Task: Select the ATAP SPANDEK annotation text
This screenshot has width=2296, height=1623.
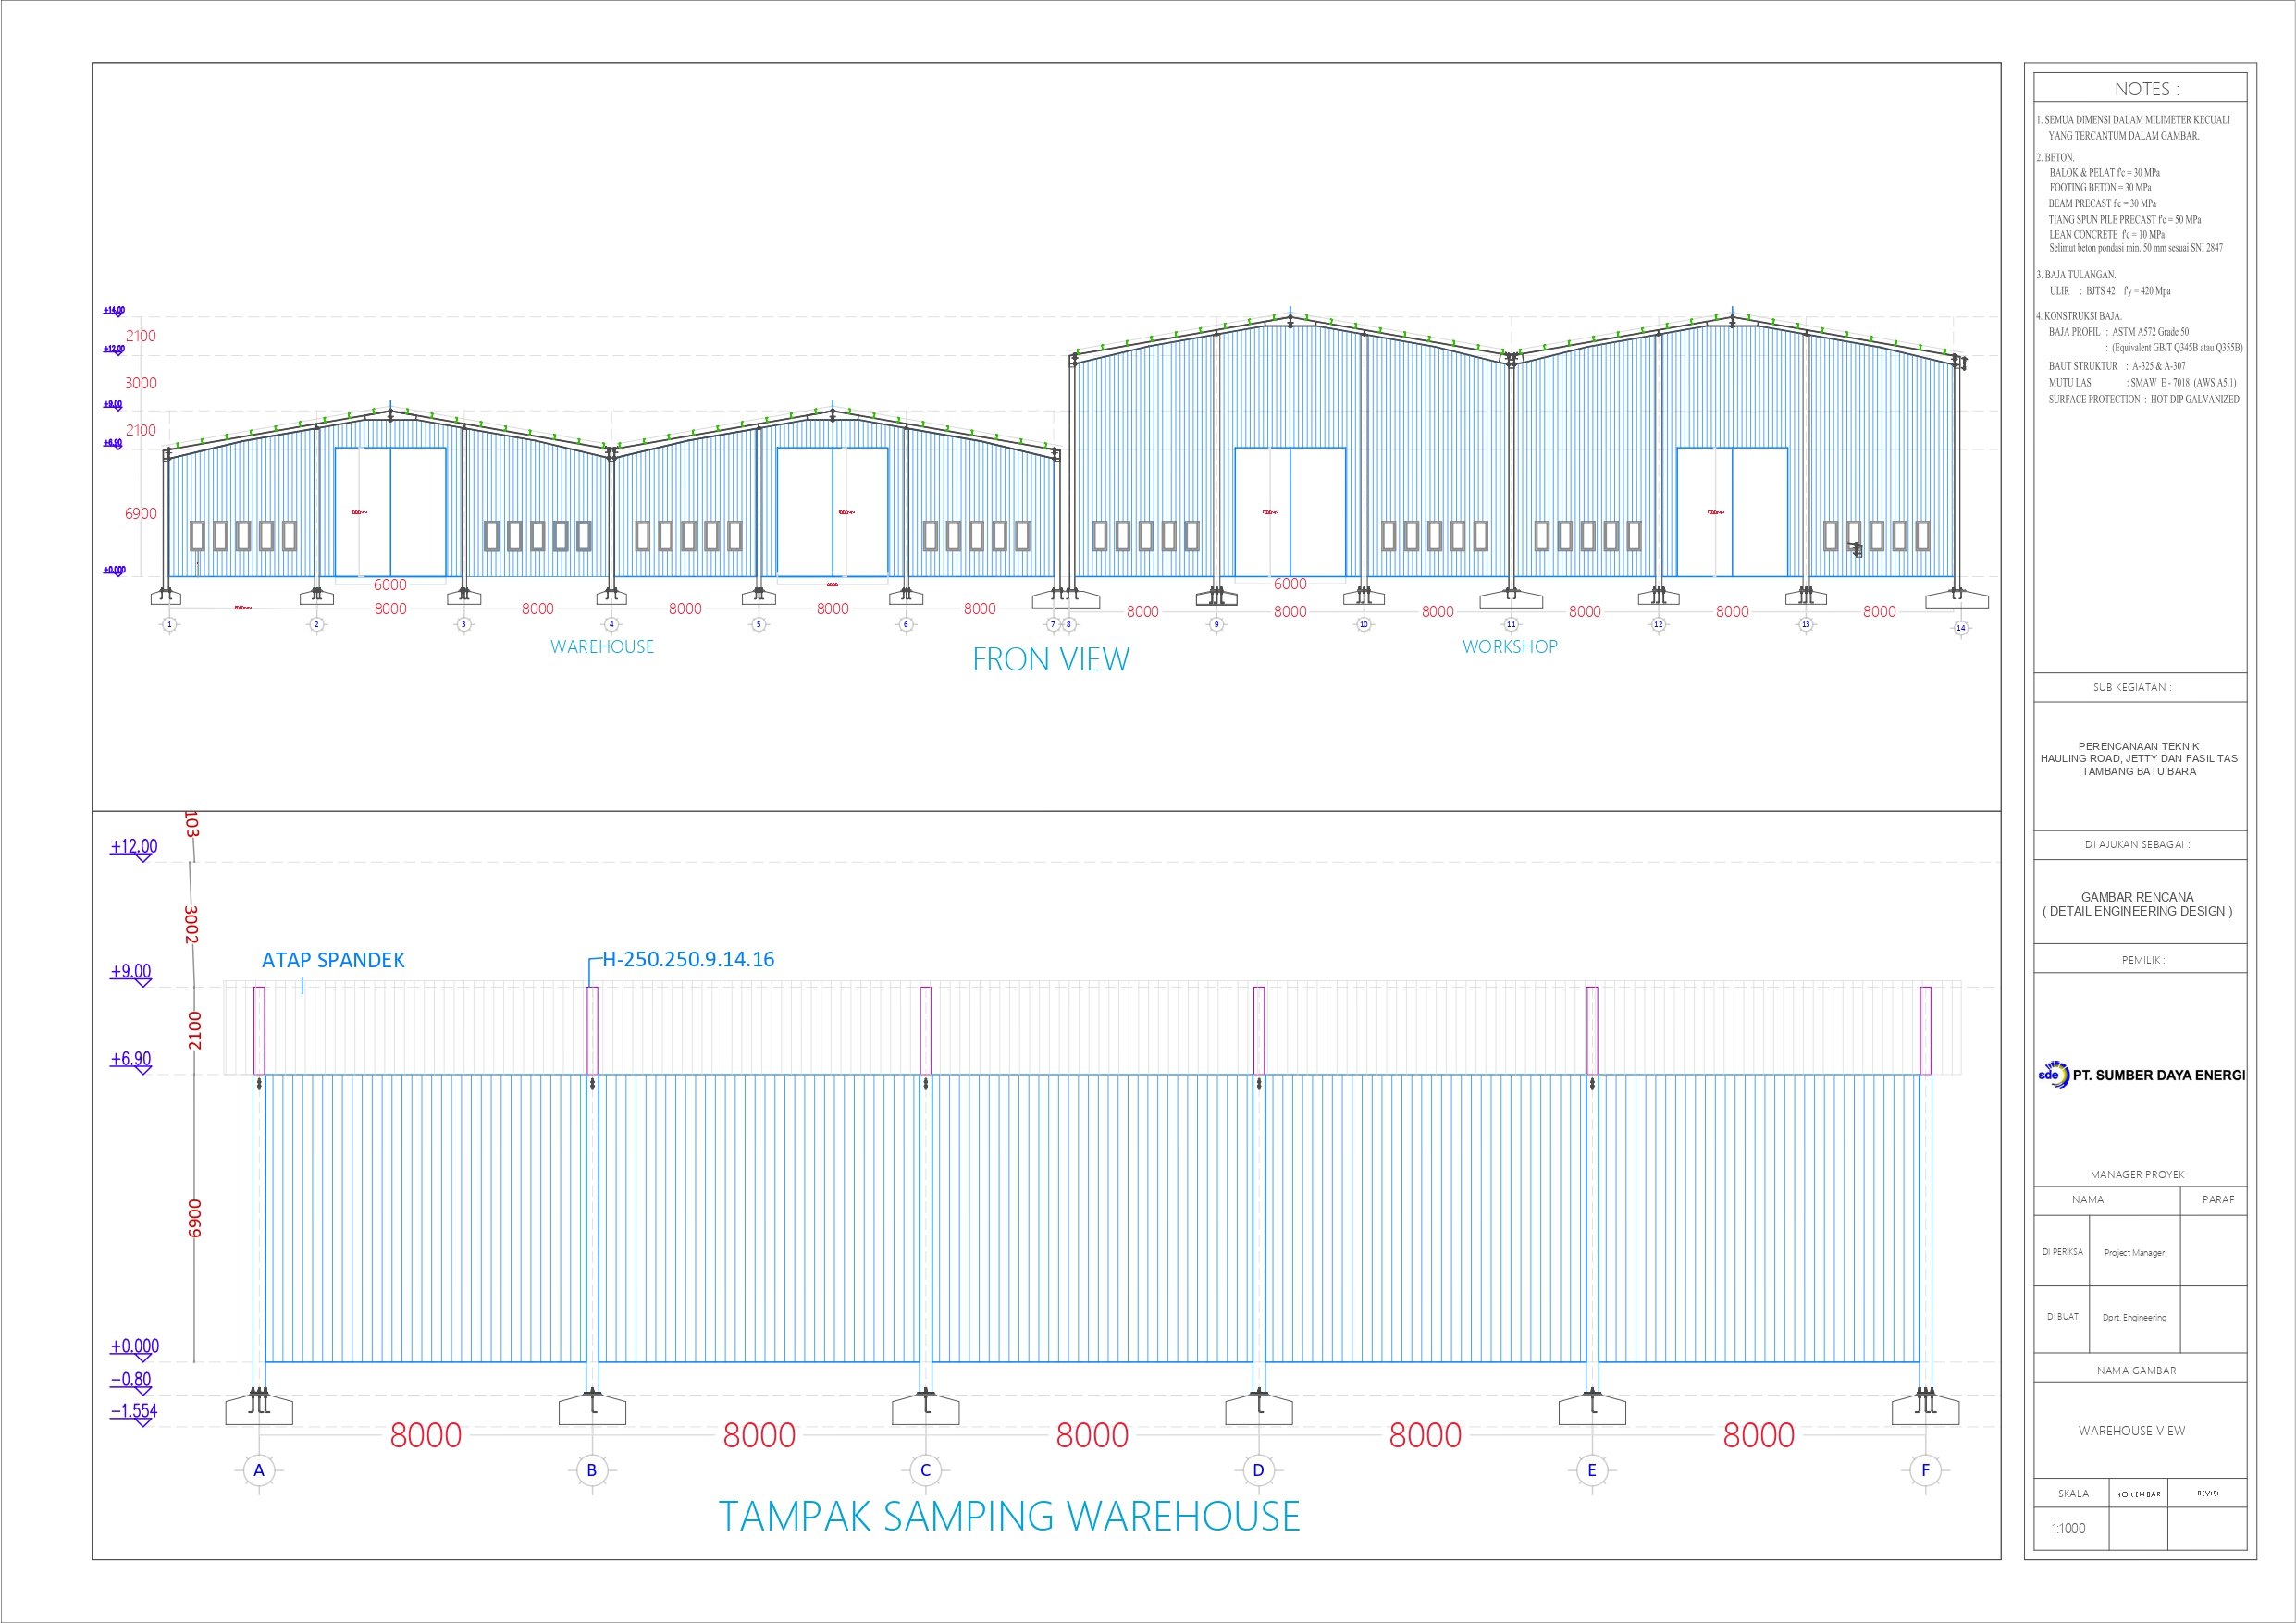Action: click(x=333, y=960)
